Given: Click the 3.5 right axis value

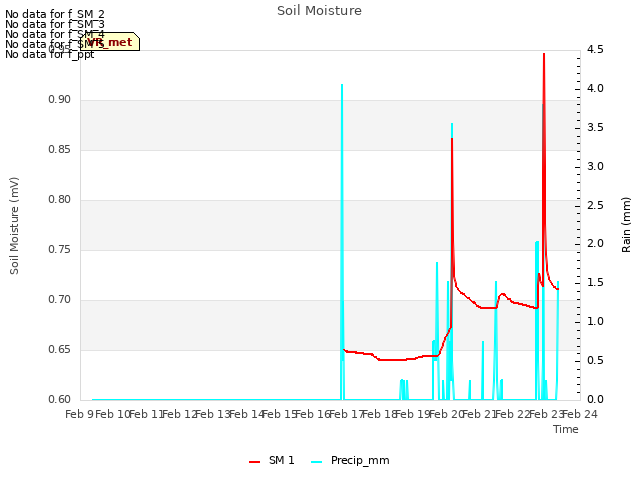Looking at the screenshot, I should click(595, 127).
